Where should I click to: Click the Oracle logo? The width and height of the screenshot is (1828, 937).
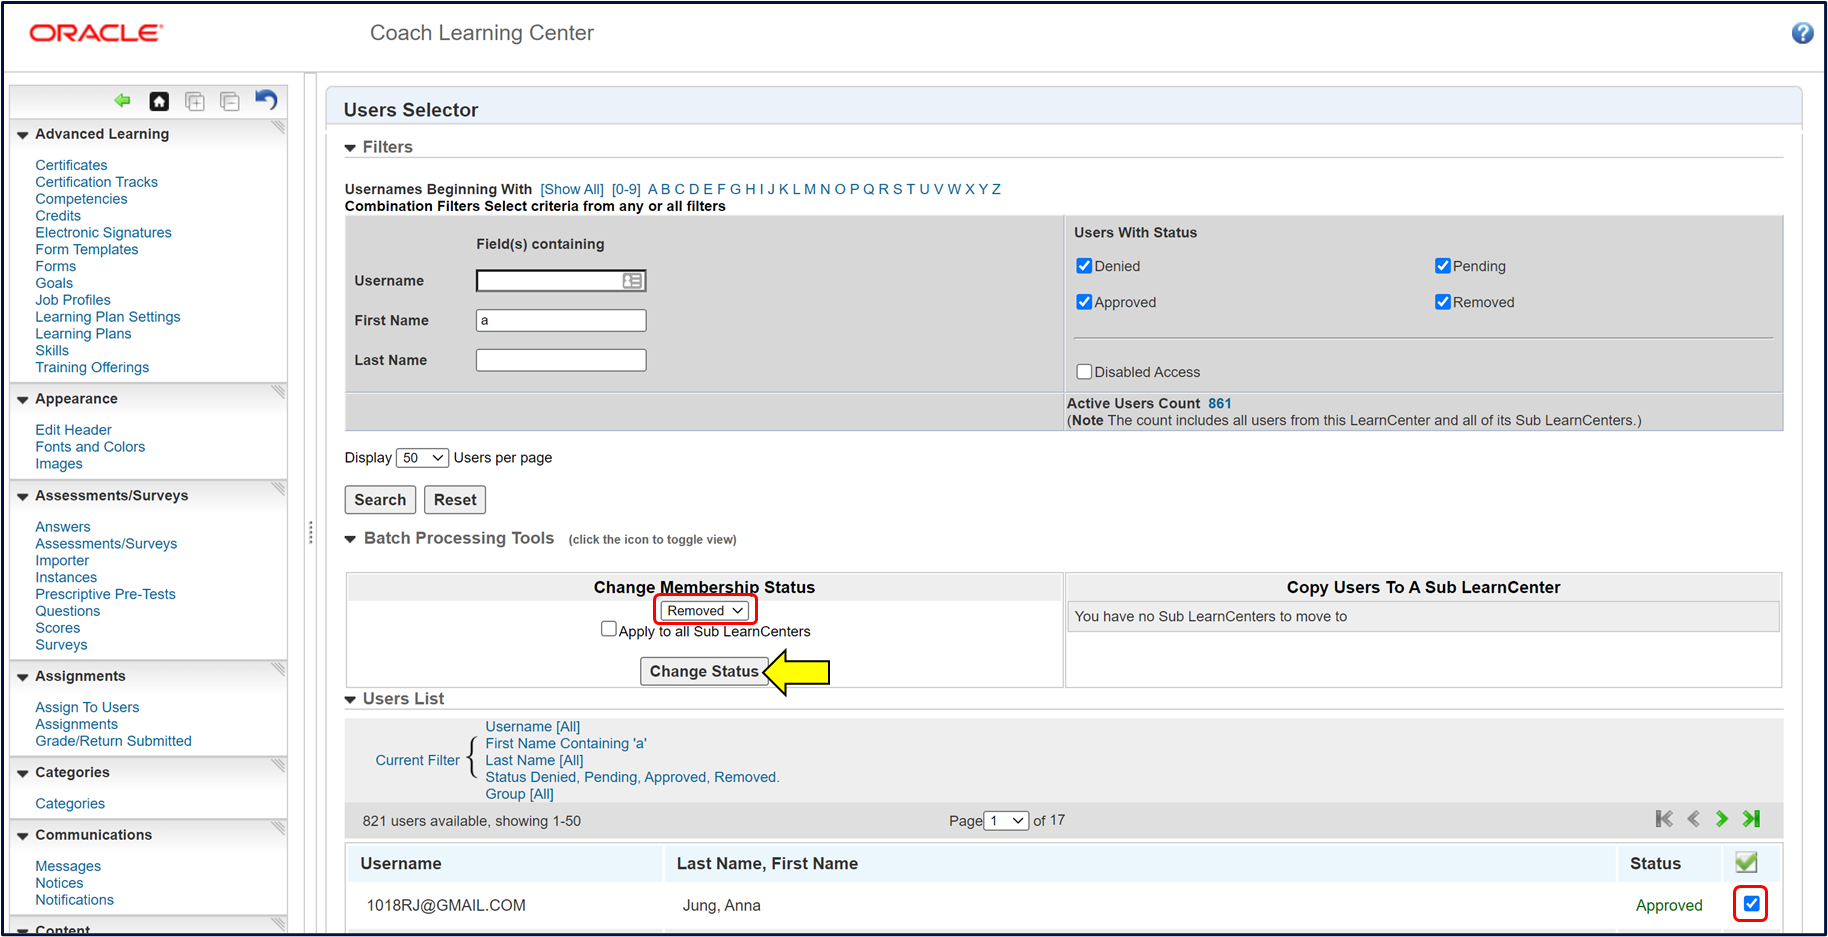(x=96, y=33)
